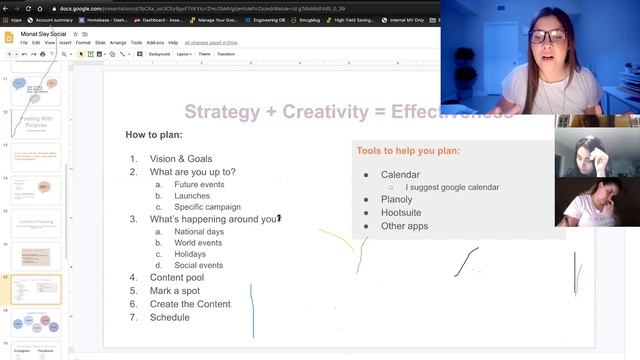Screen dimensions: 640x360
Task: Select slide 15 'Content Planning' thumbnail
Action: click(x=36, y=223)
